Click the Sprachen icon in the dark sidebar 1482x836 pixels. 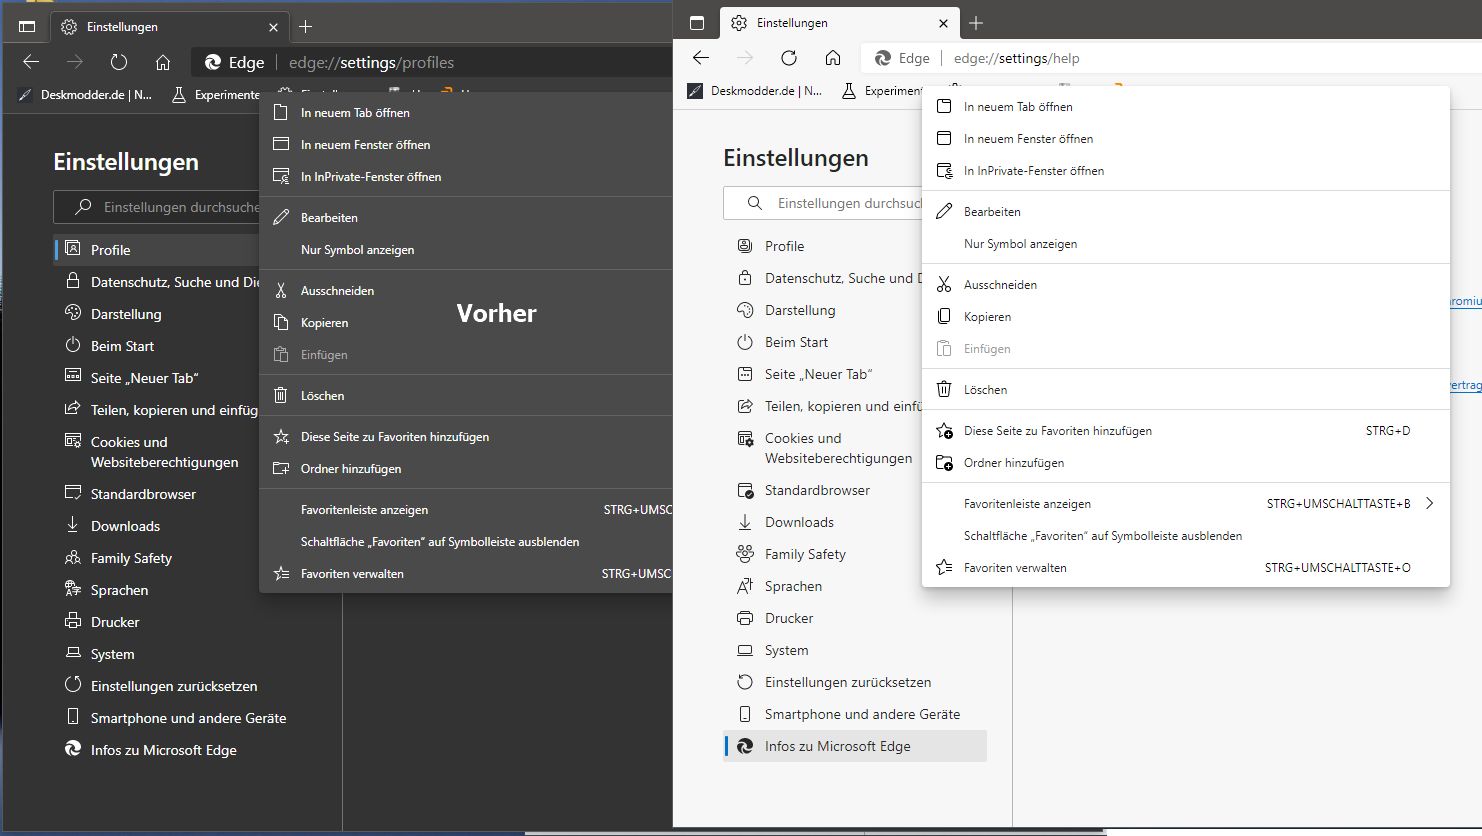click(x=73, y=590)
